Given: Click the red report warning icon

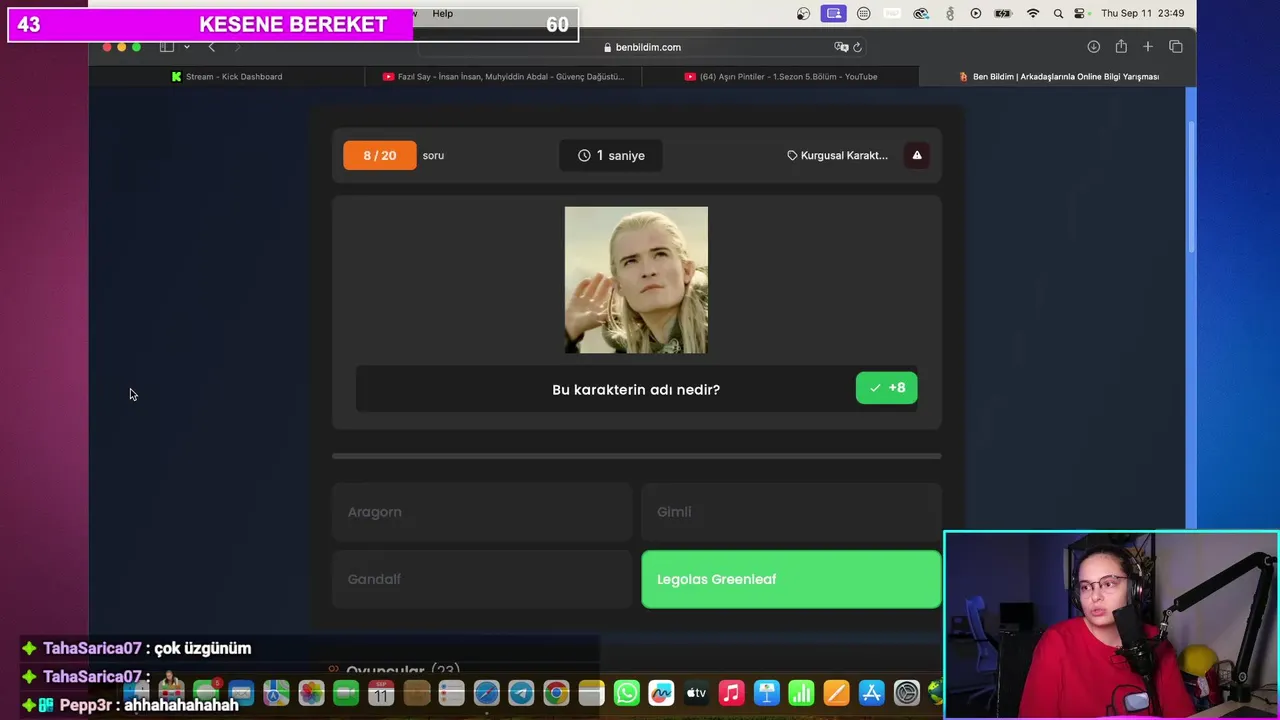Looking at the screenshot, I should [x=917, y=155].
